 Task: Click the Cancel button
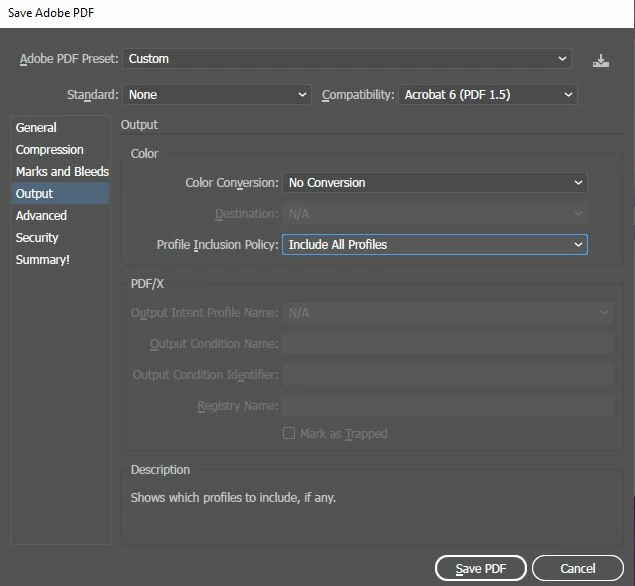click(577, 569)
